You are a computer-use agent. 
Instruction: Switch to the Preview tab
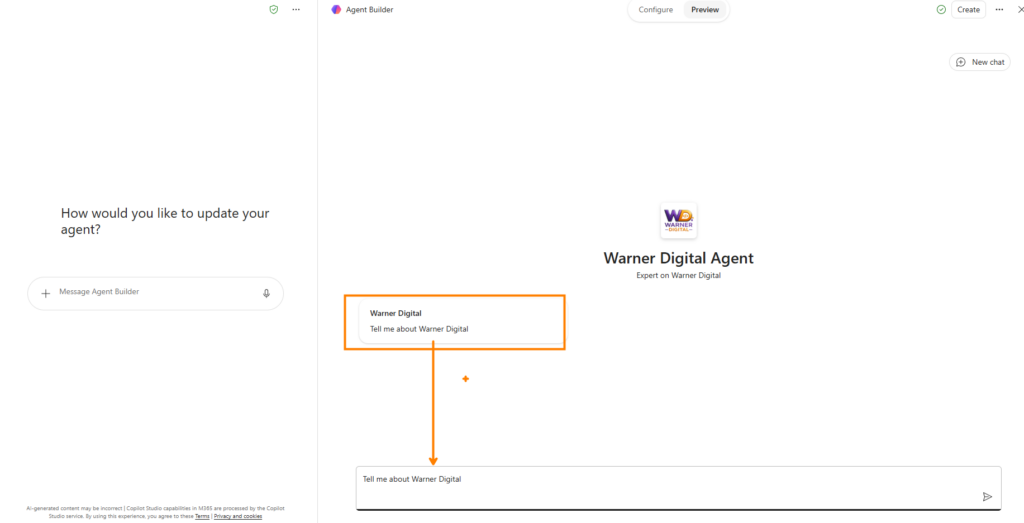pyautogui.click(x=705, y=10)
